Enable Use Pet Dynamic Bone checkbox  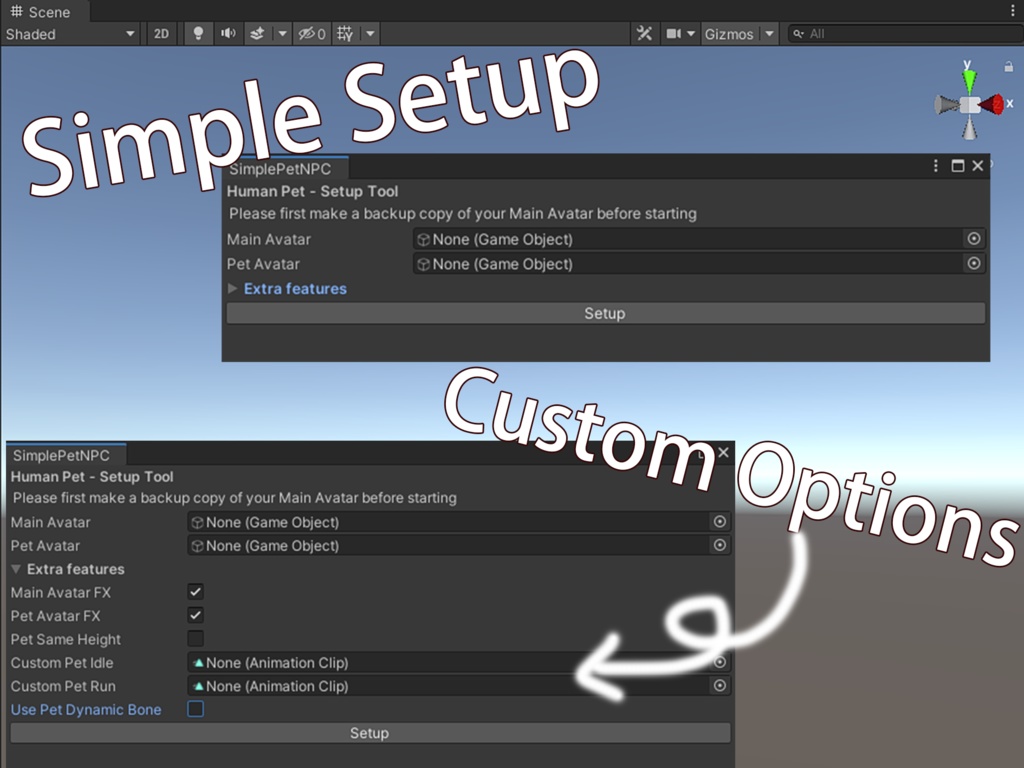tap(195, 709)
